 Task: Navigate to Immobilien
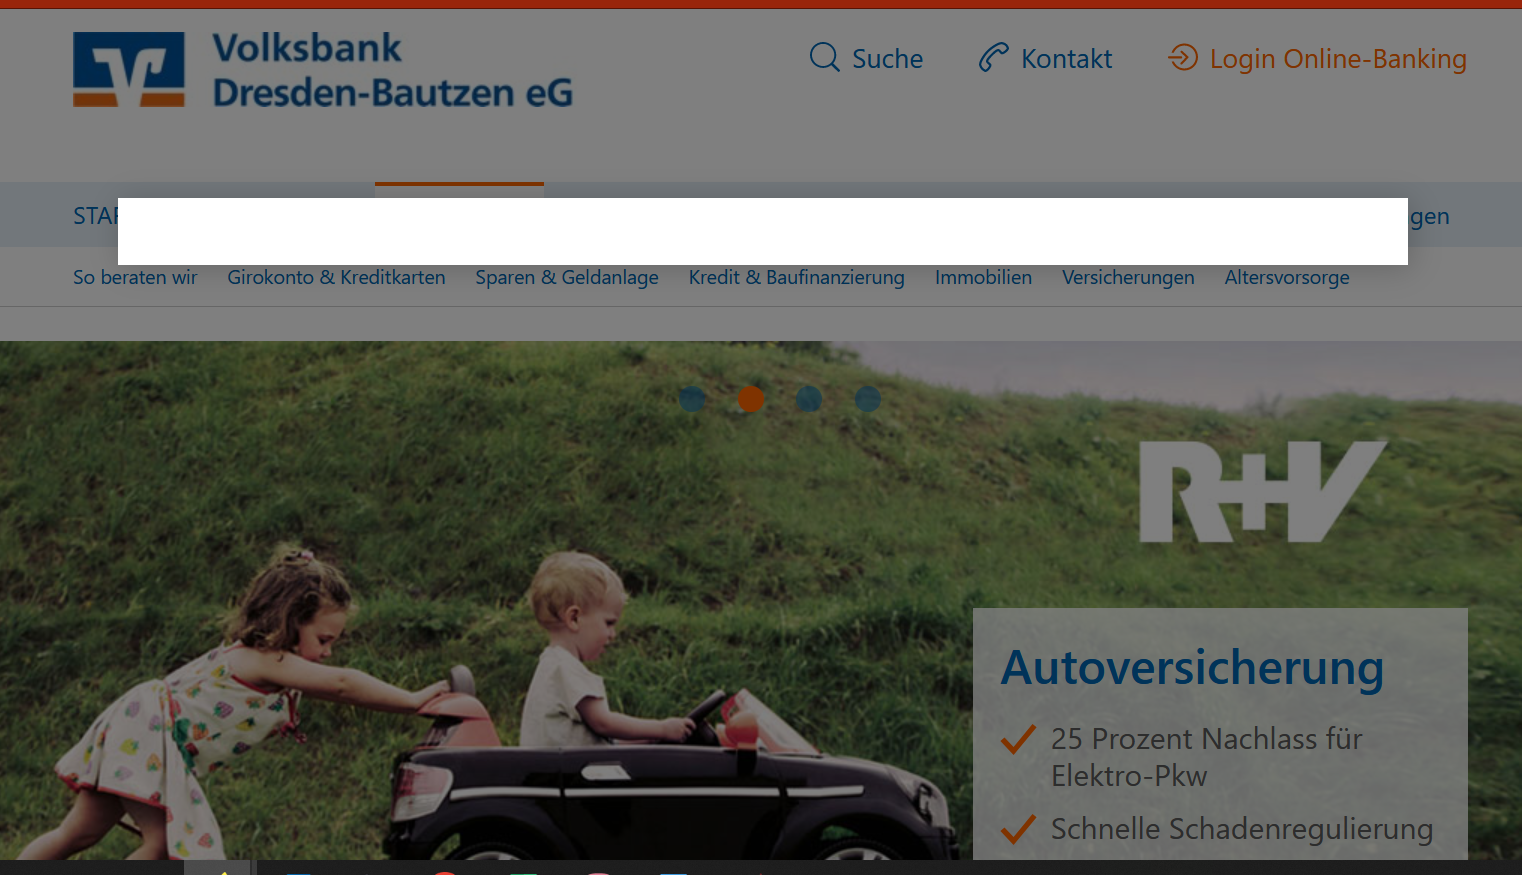click(x=983, y=277)
